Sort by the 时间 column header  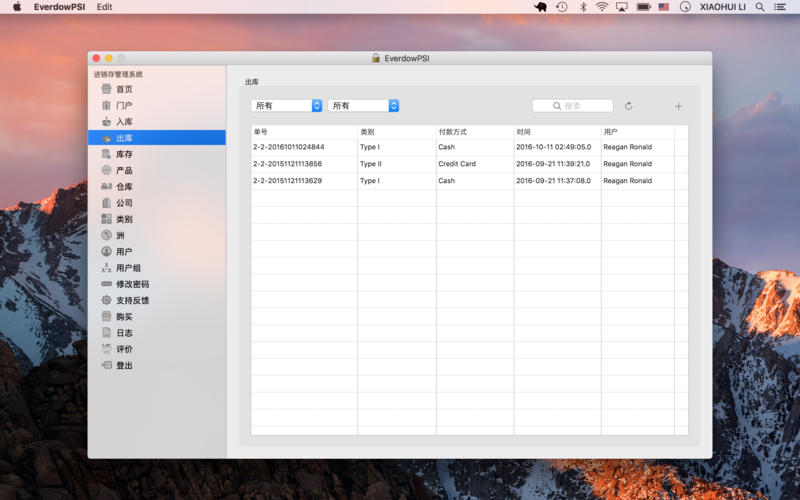556,132
